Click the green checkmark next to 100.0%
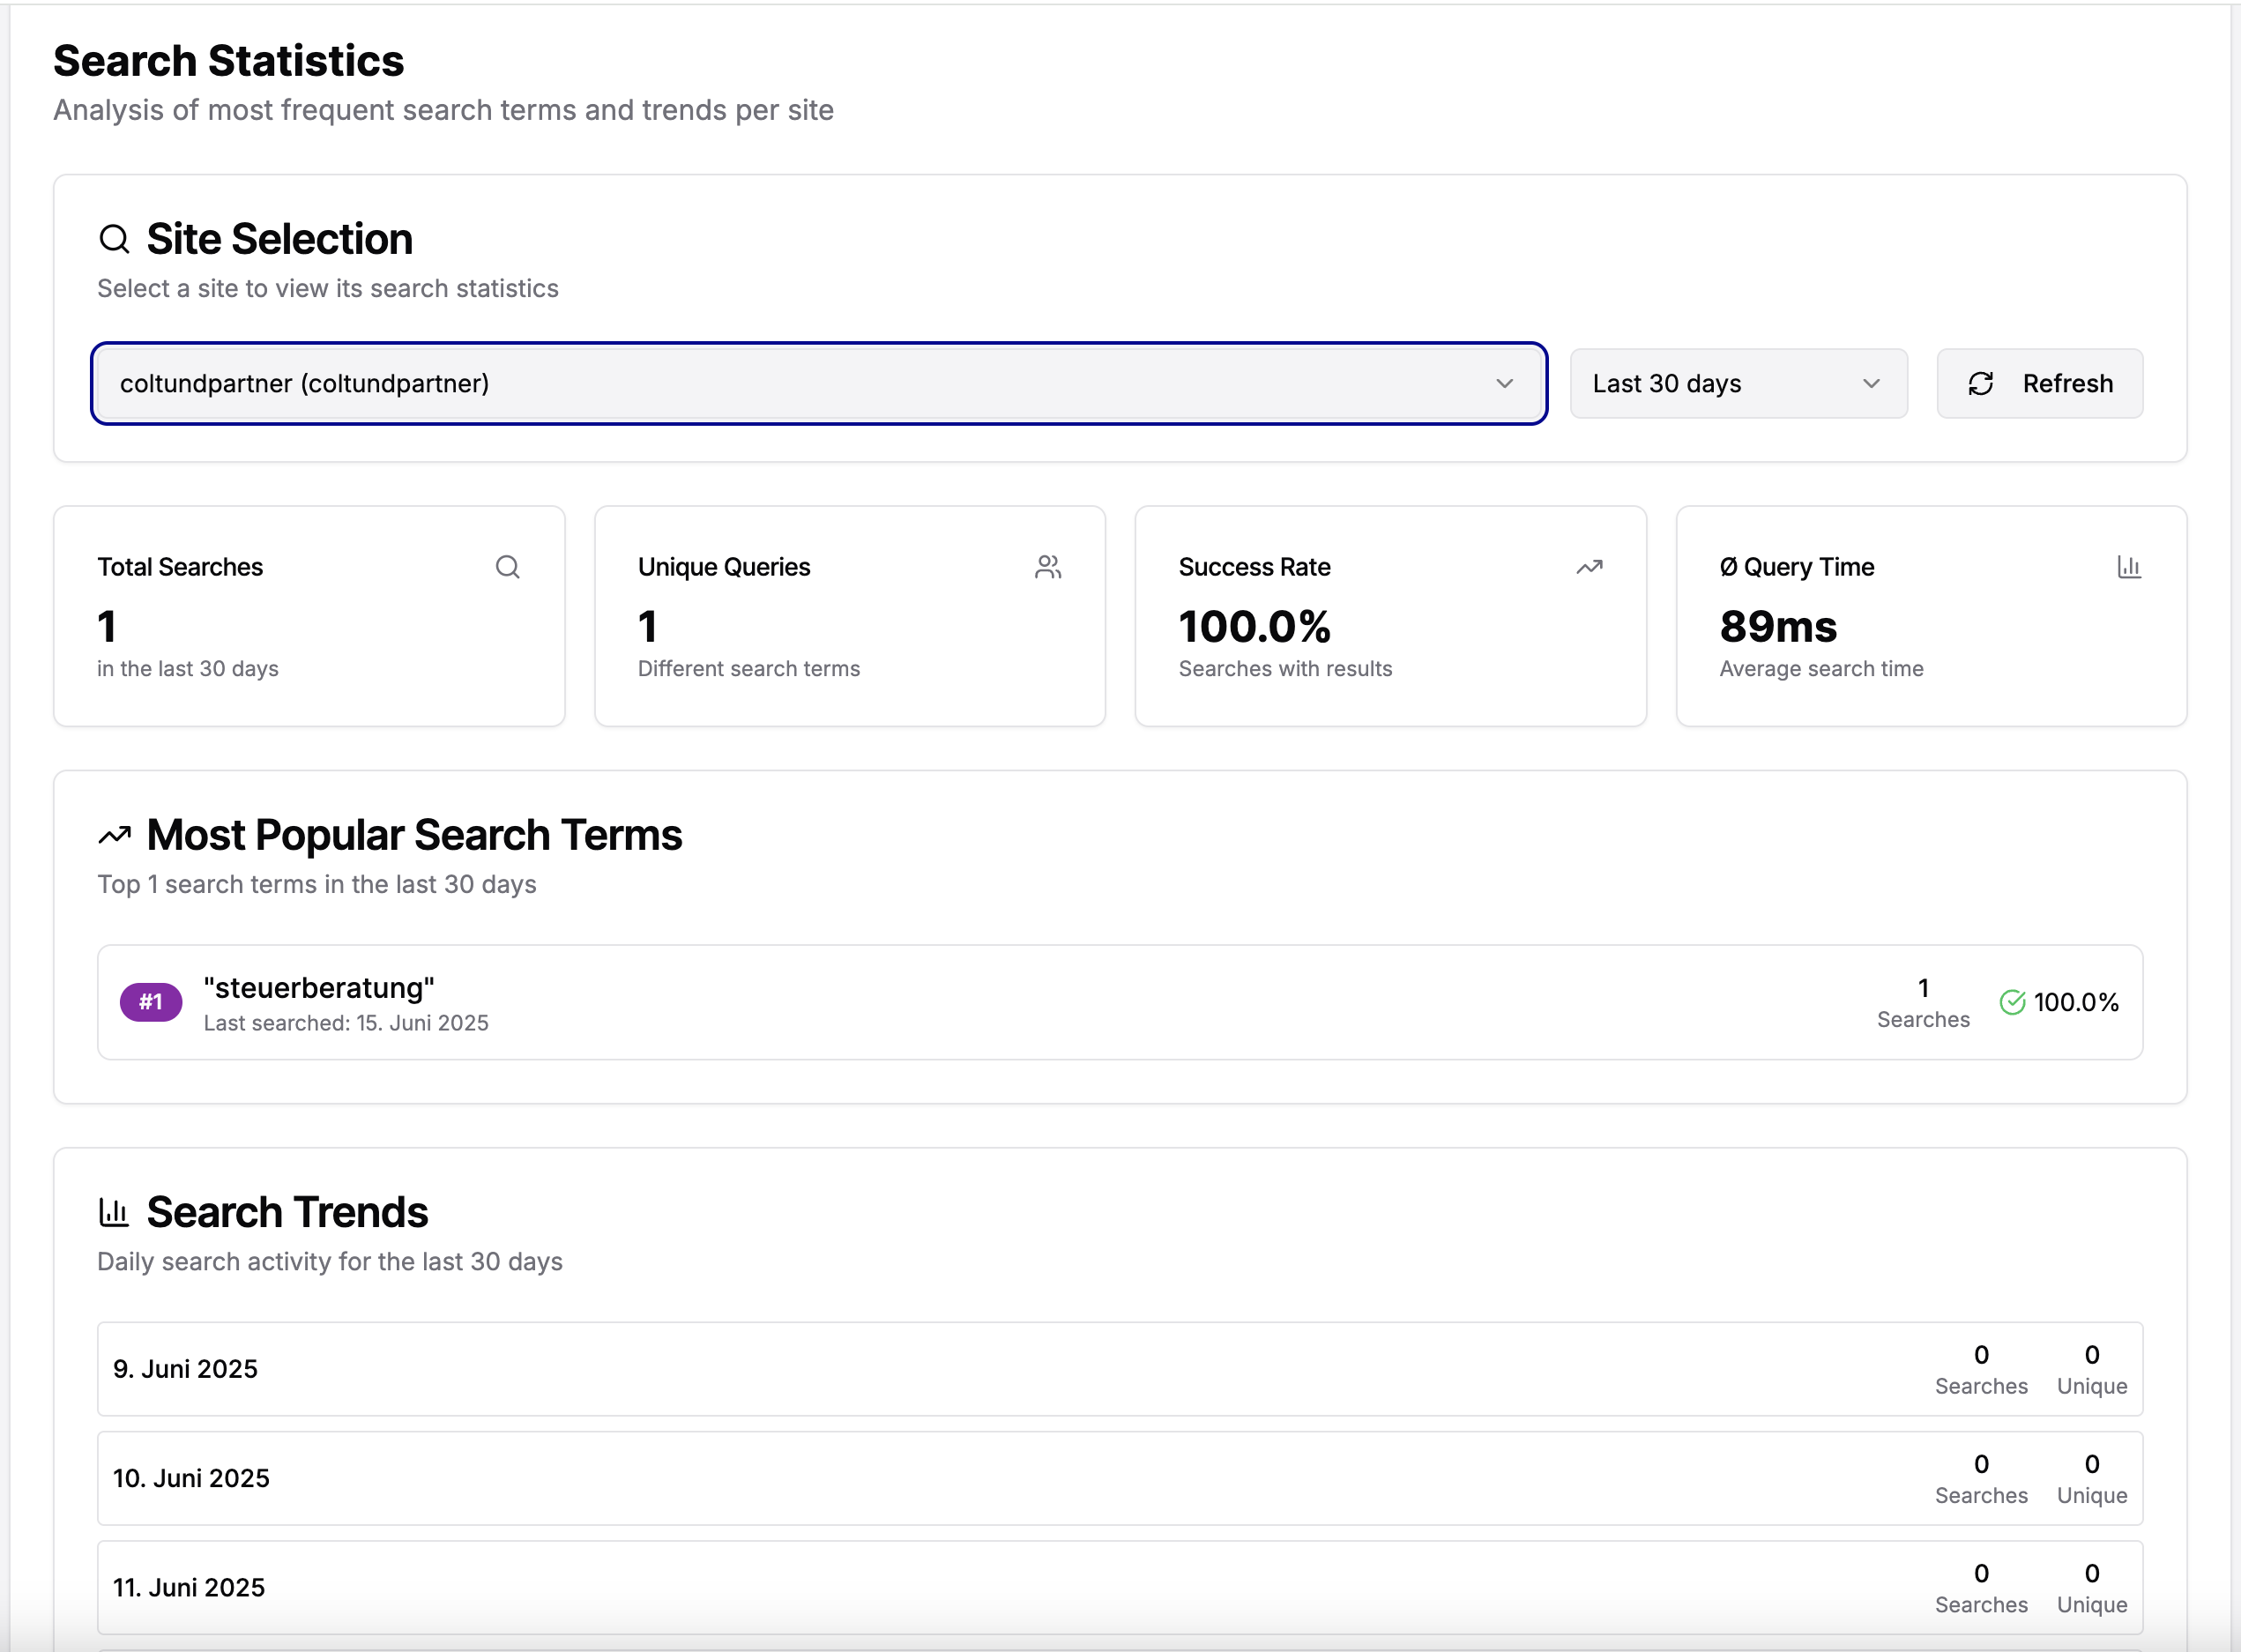This screenshot has width=2241, height=1652. tap(2013, 1002)
